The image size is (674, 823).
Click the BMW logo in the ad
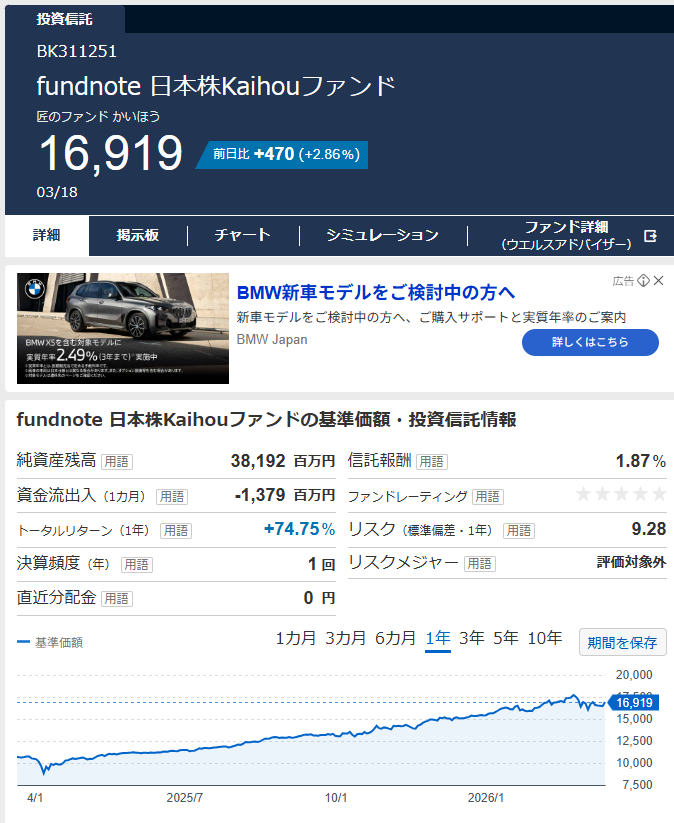click(x=36, y=292)
